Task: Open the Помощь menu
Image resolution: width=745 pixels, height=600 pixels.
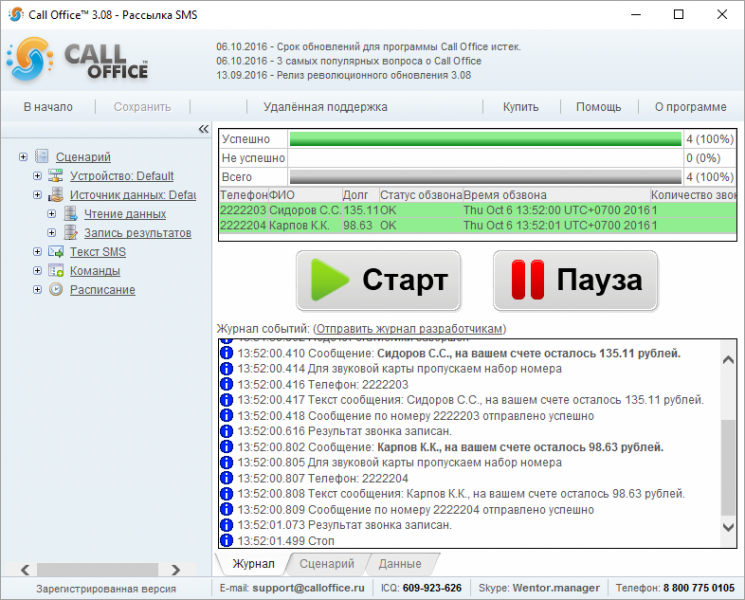Action: point(598,107)
